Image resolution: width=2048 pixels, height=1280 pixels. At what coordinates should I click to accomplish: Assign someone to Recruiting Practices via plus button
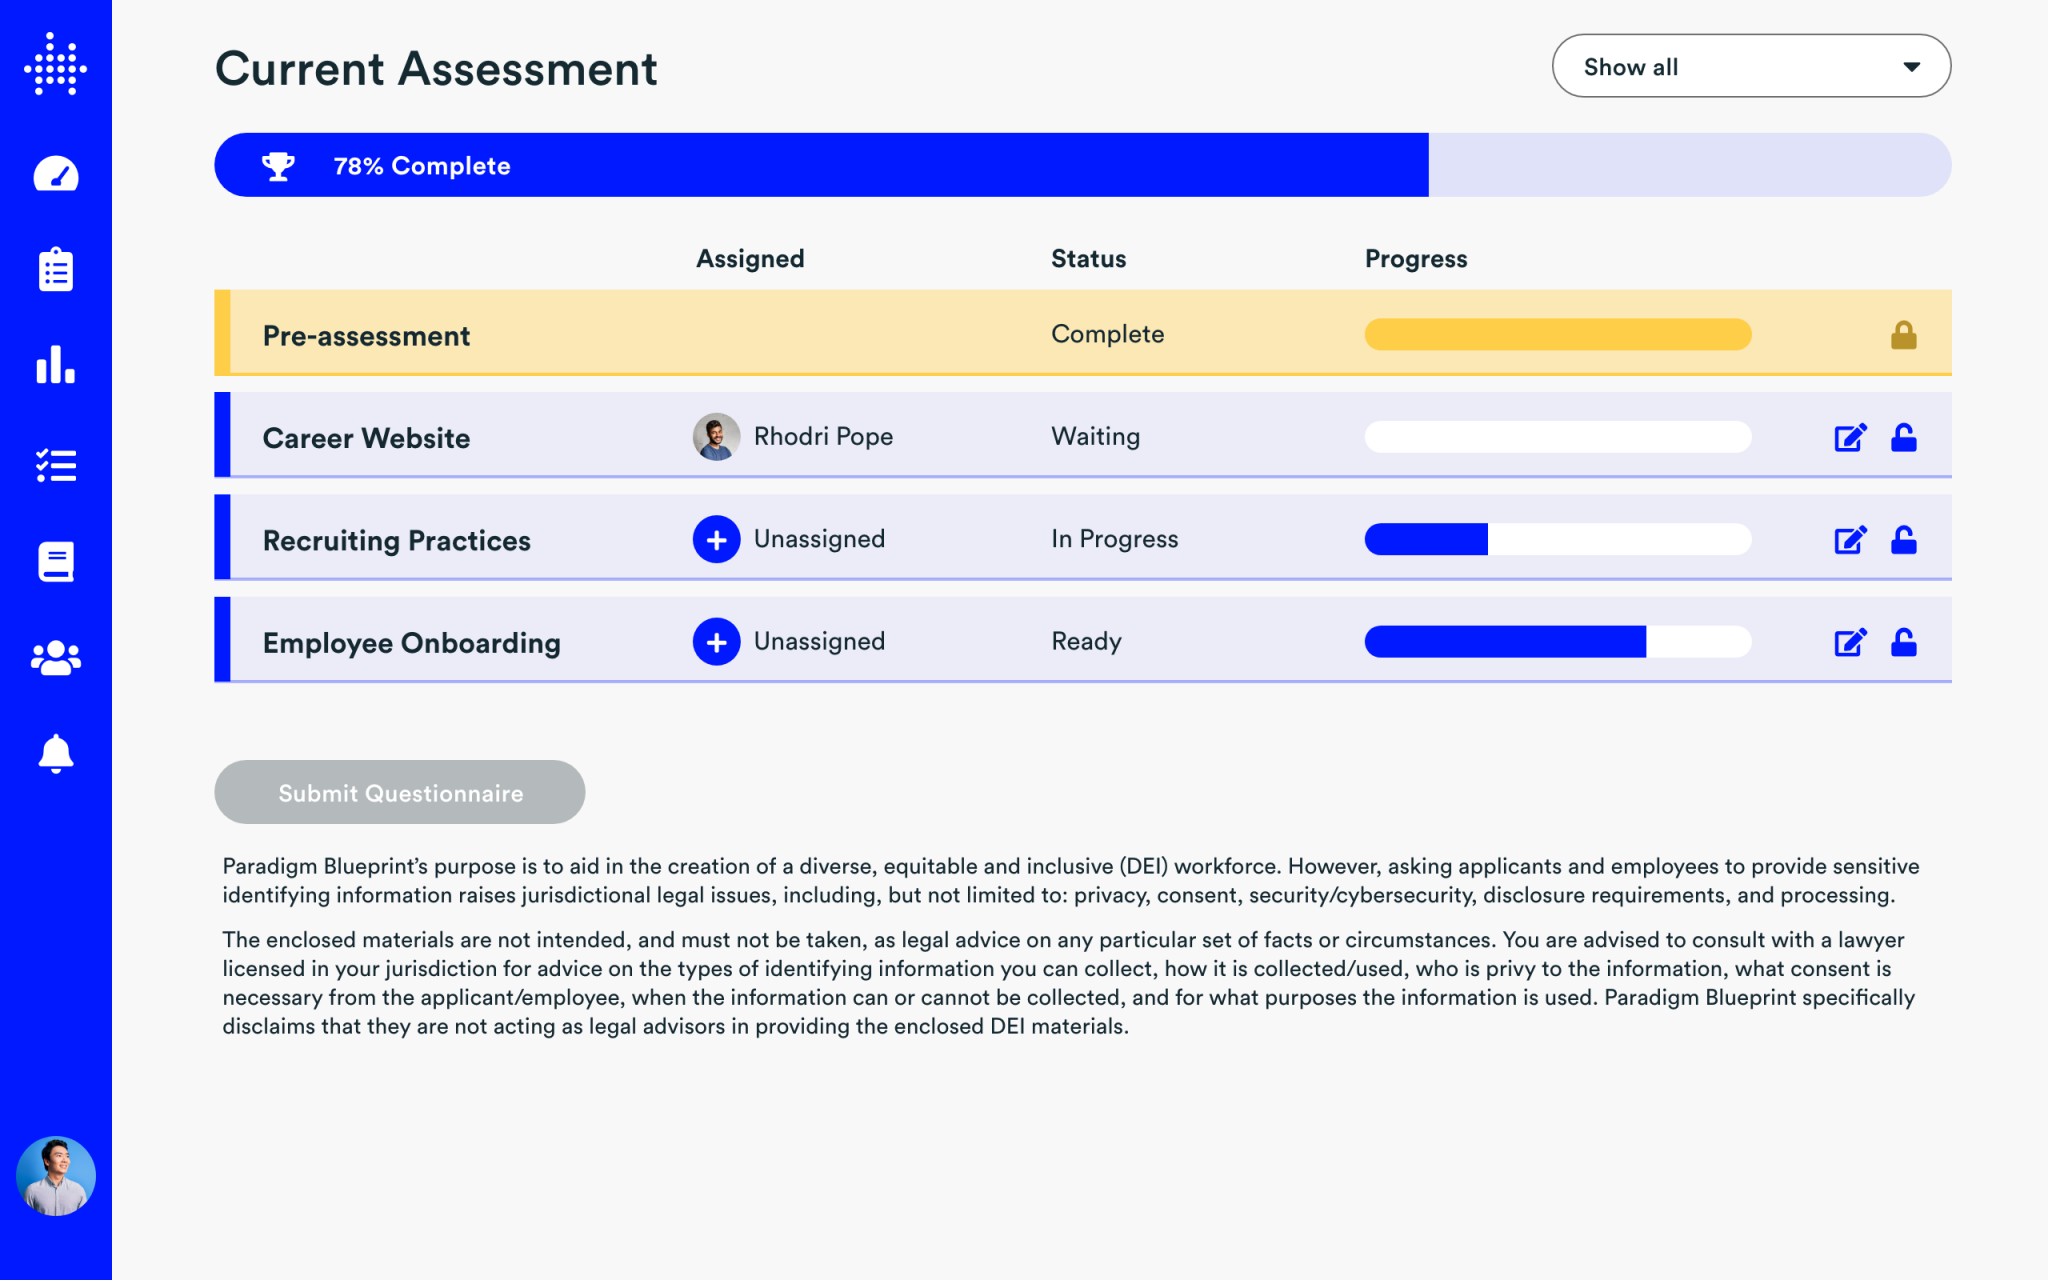click(x=716, y=539)
